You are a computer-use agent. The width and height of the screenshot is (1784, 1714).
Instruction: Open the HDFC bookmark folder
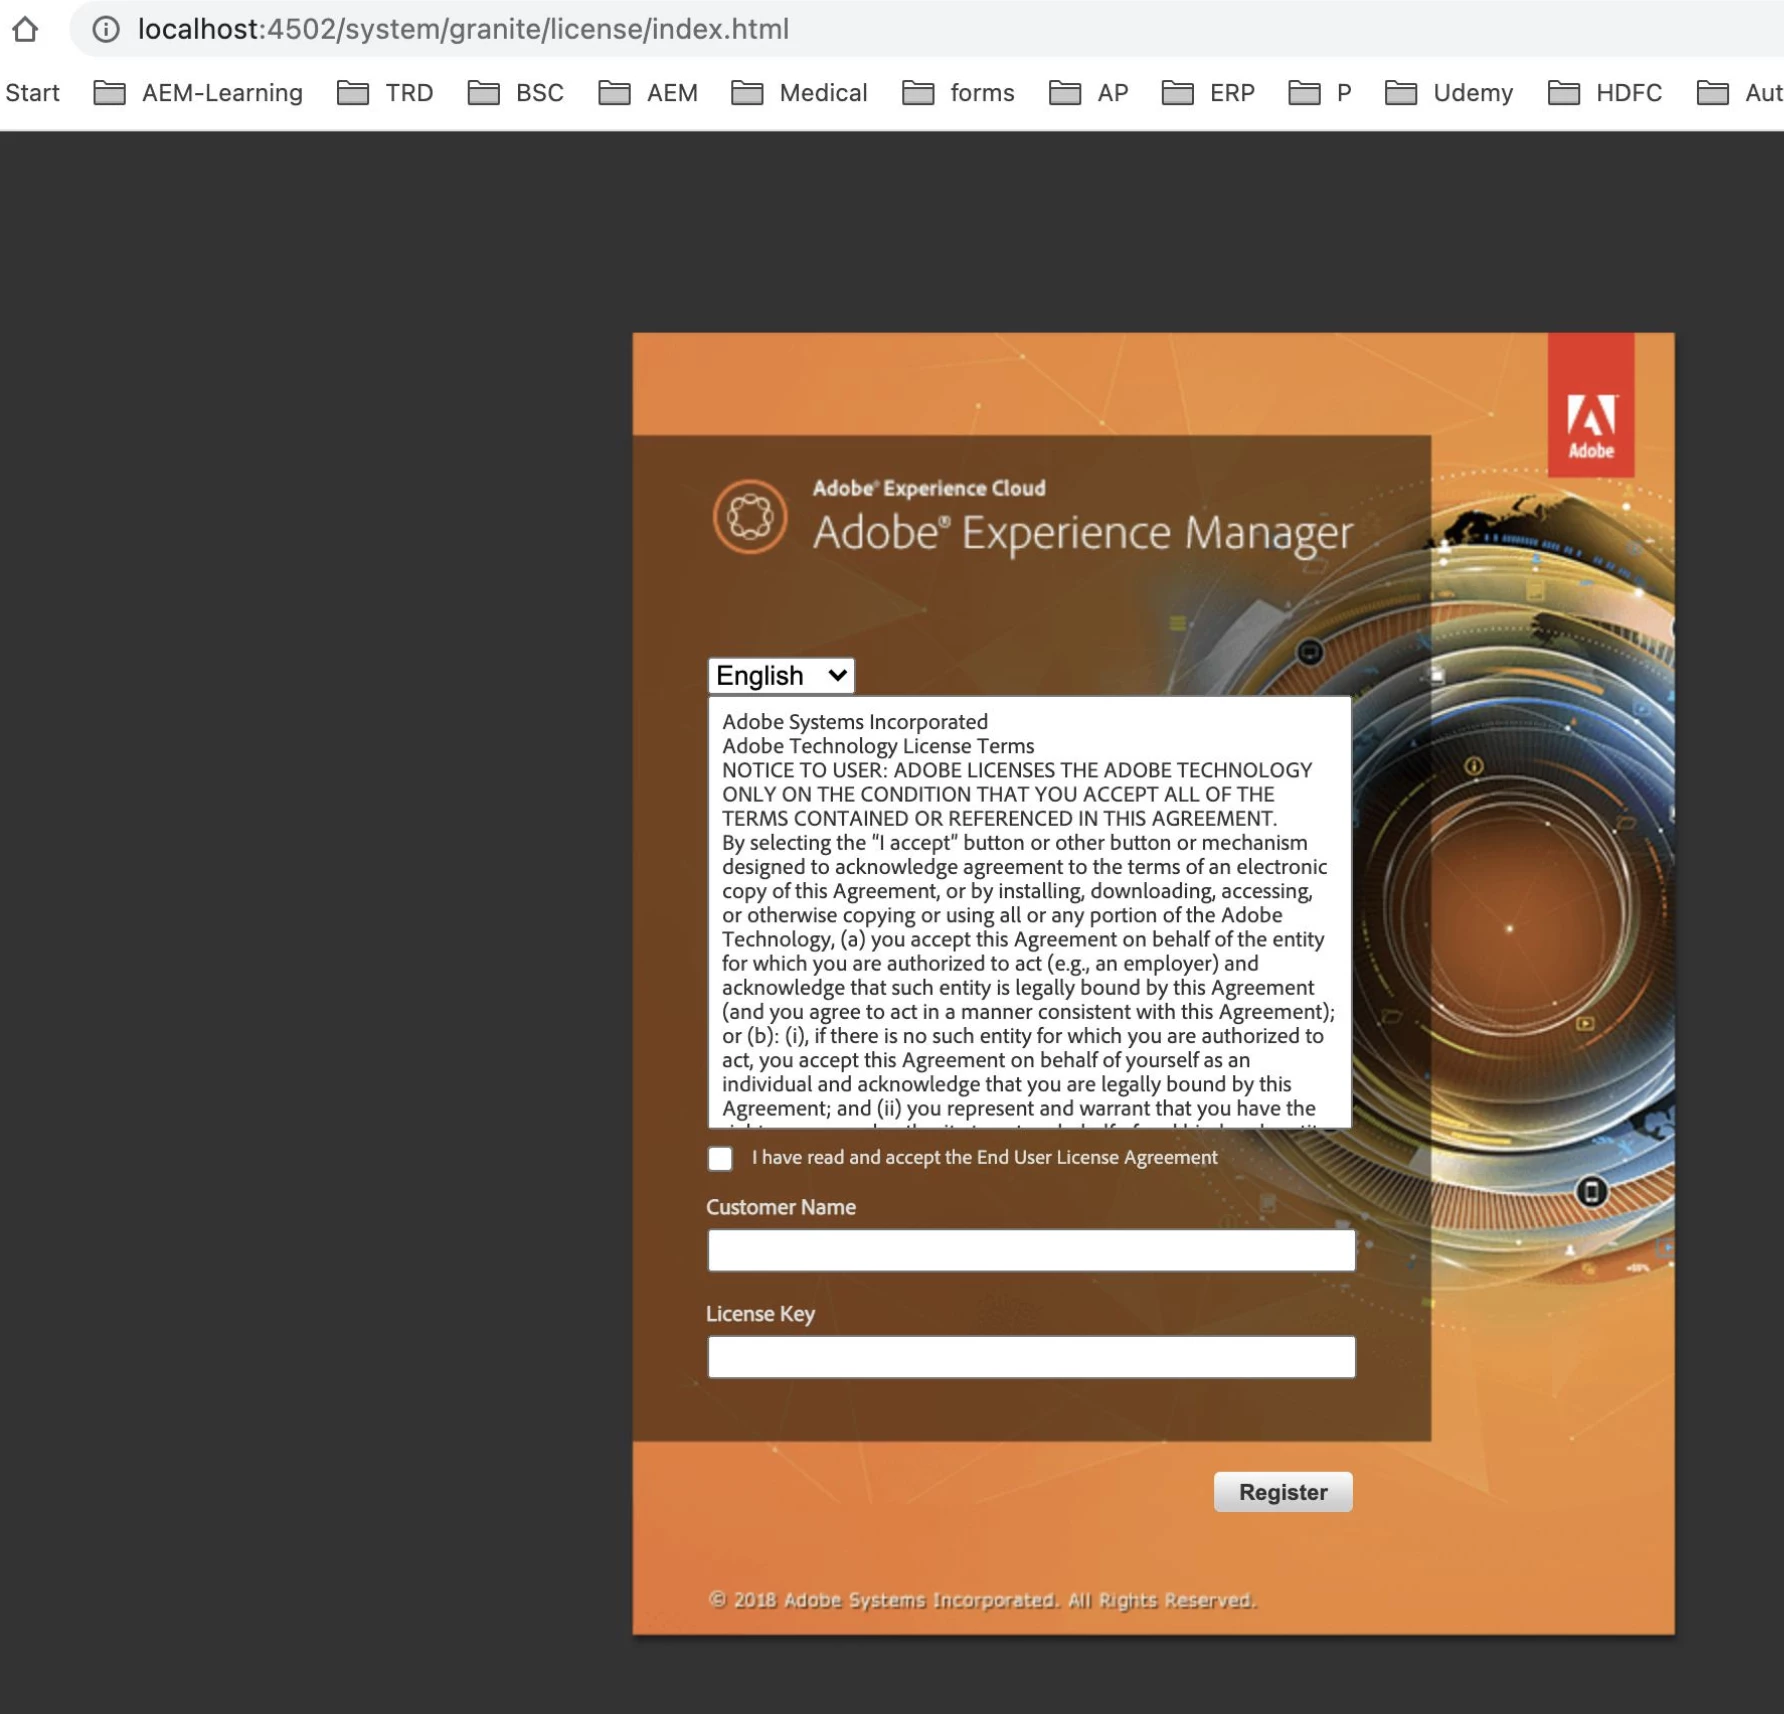click(x=1605, y=93)
